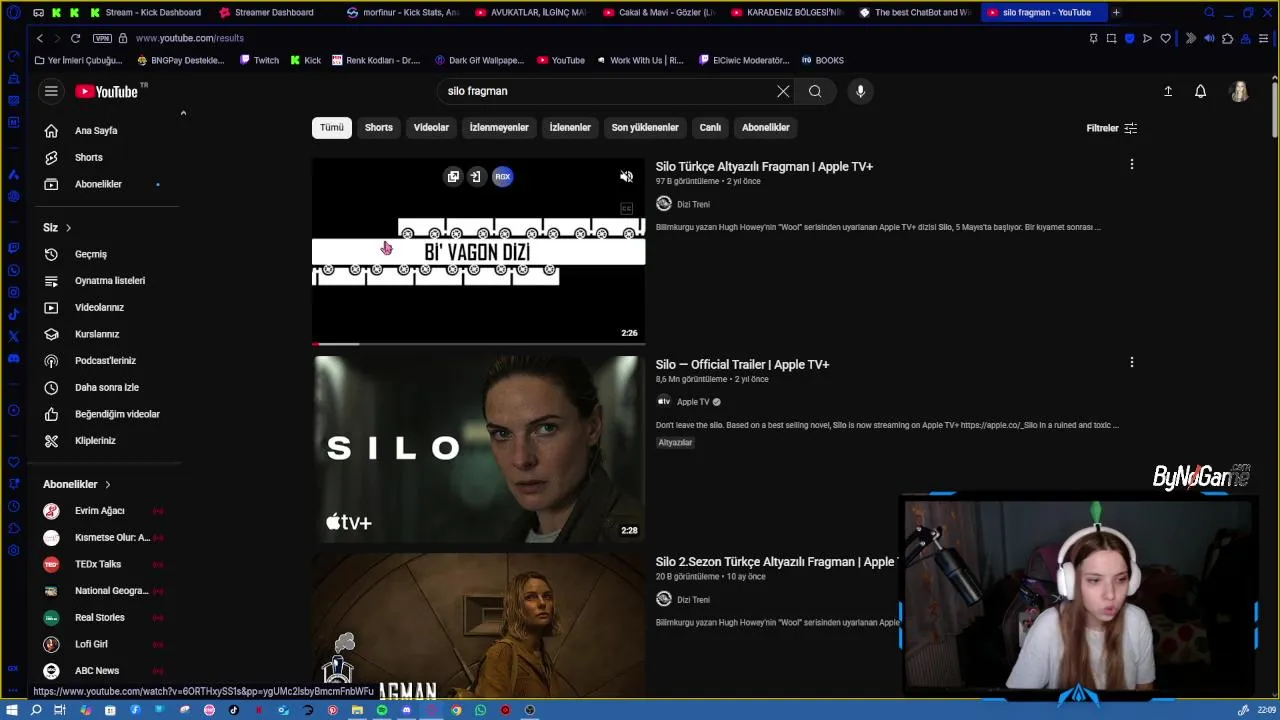The height and width of the screenshot is (720, 1280).
Task: Select the Videolar filter chip
Action: pyautogui.click(x=431, y=127)
